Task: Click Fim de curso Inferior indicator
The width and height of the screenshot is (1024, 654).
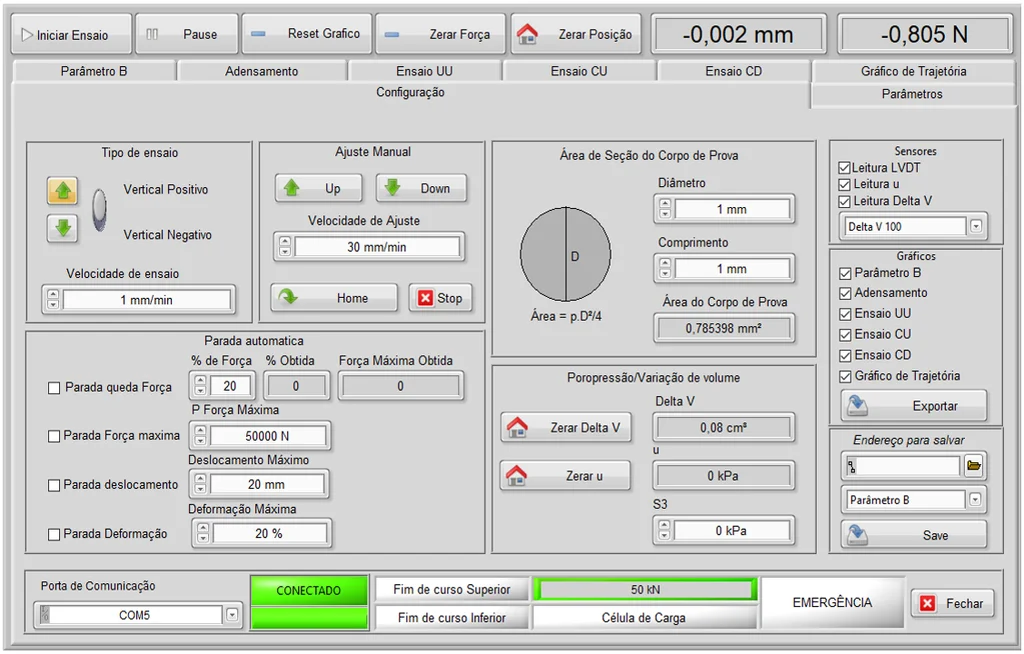Action: [452, 617]
